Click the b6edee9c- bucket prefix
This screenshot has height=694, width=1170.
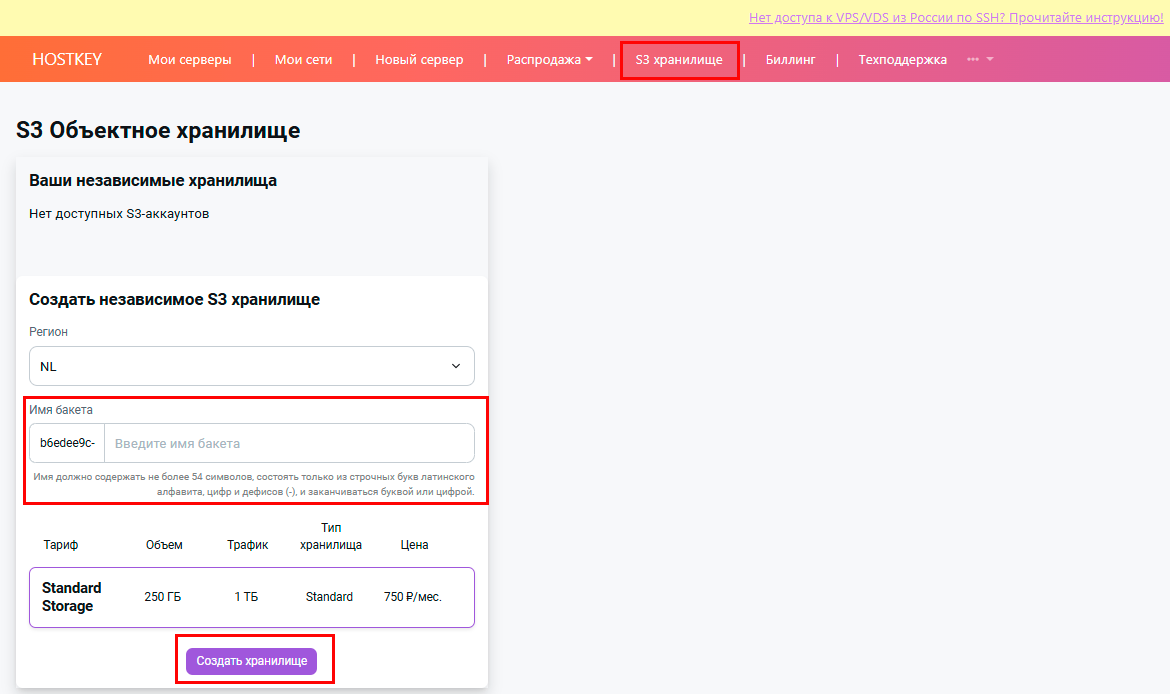[x=67, y=443]
